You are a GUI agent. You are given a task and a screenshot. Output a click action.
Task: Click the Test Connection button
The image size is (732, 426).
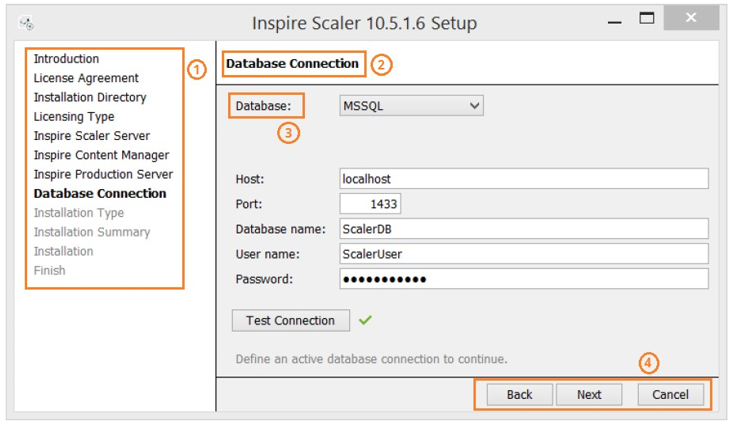point(290,321)
